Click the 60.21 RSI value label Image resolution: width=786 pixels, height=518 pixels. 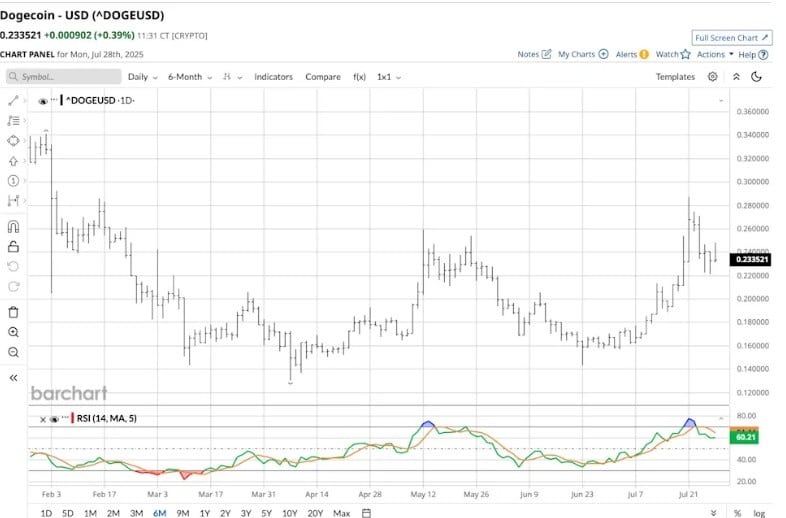pyautogui.click(x=745, y=437)
